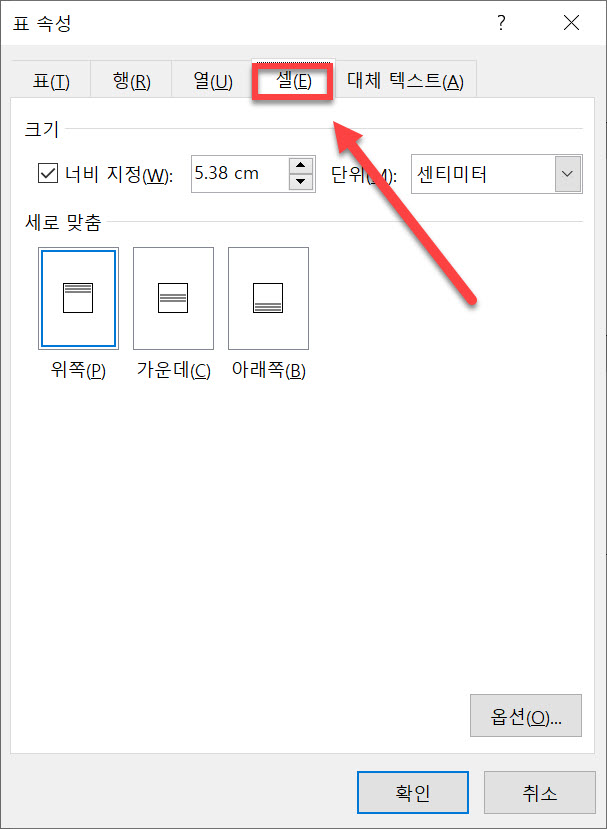607x829 pixels.
Task: Click the dropdown arrow beside 센티미터
Action: [568, 174]
